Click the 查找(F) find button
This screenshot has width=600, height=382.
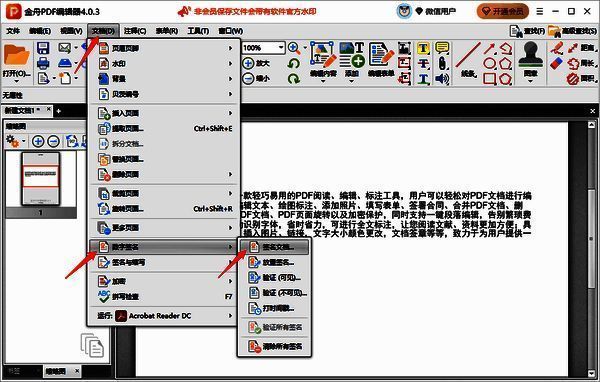(x=527, y=31)
